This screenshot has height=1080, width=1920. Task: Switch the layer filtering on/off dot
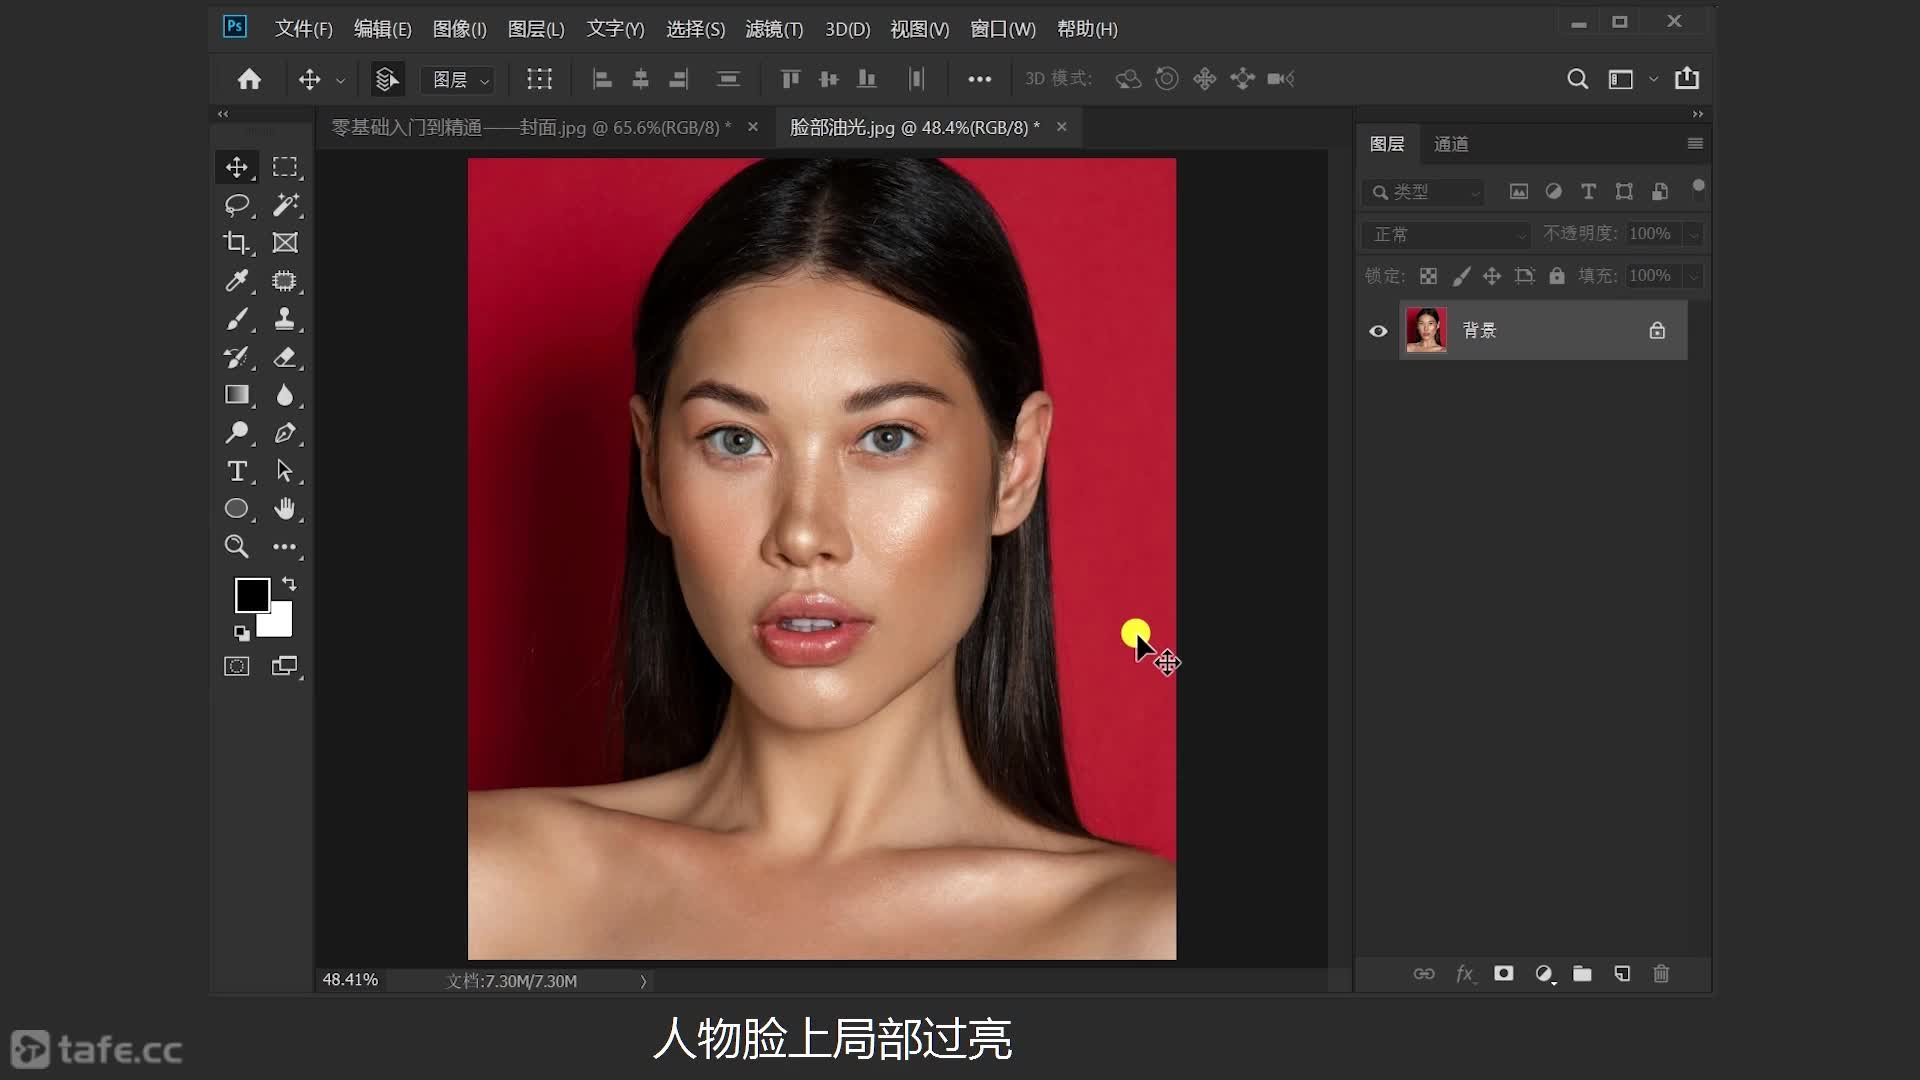(x=1698, y=187)
